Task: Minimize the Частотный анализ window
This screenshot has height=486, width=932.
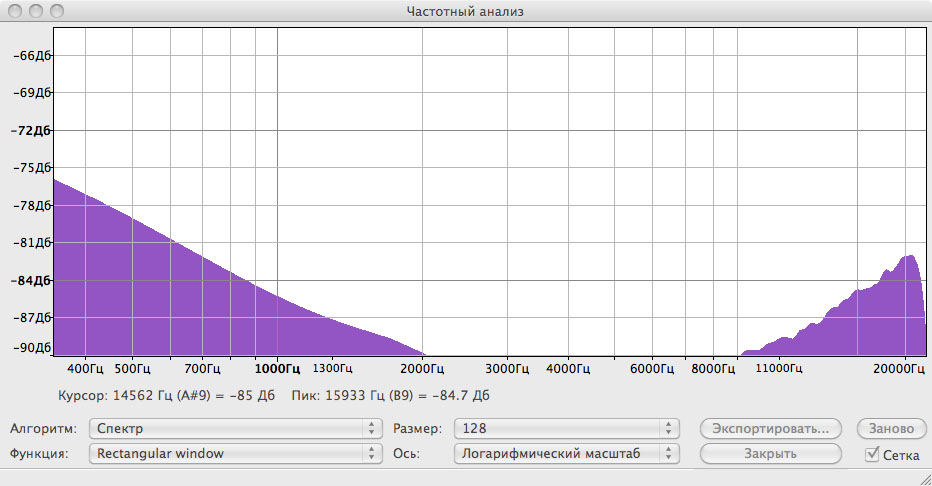Action: tap(34, 12)
